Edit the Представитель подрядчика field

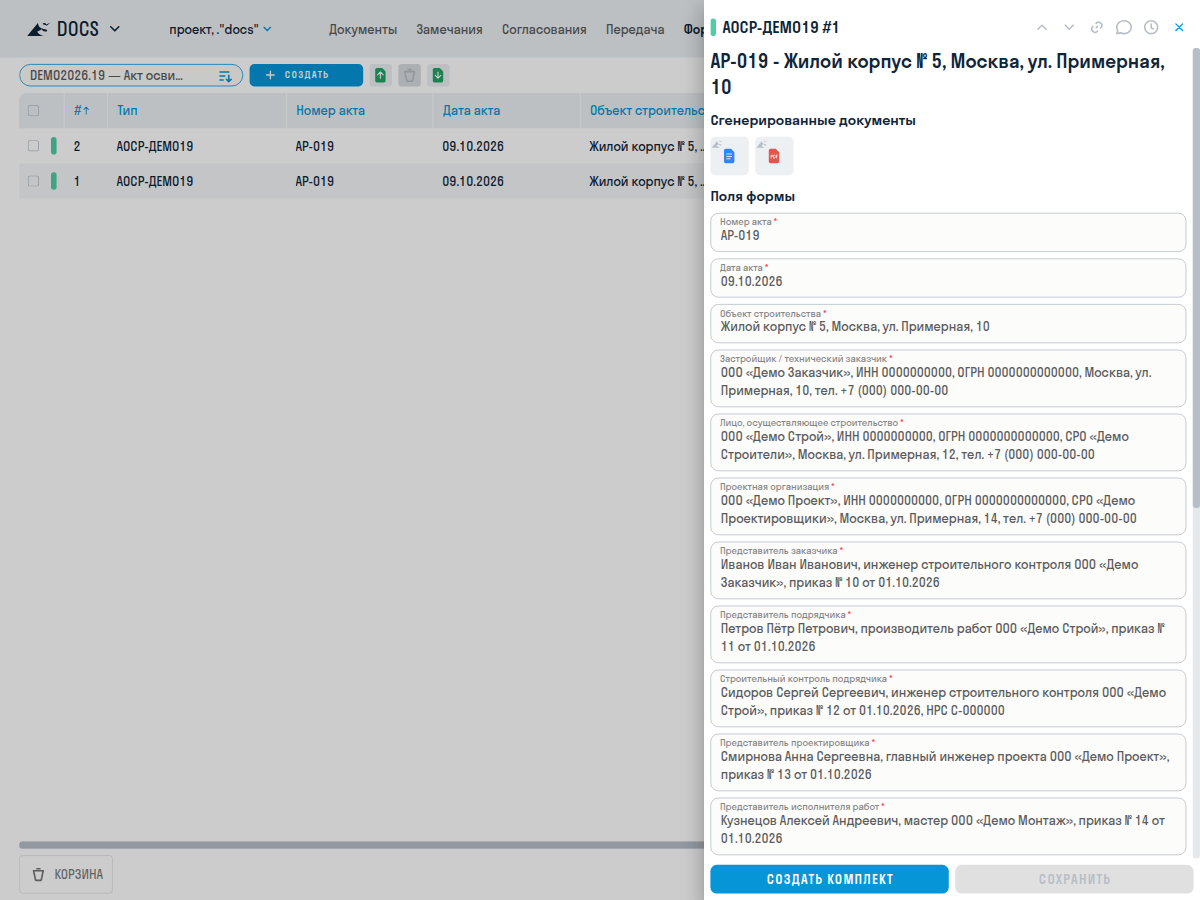point(948,634)
